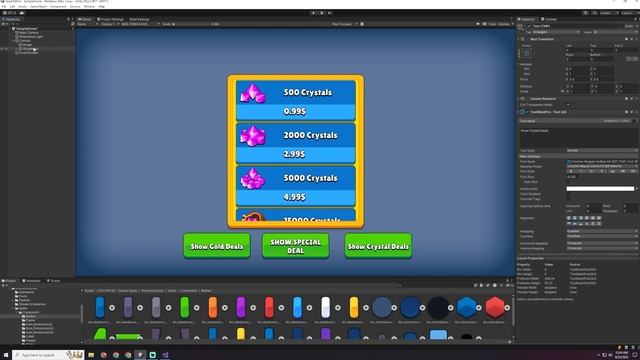Toggle the Stats button in the Game view
This screenshot has height=360, width=640.
(x=493, y=24)
